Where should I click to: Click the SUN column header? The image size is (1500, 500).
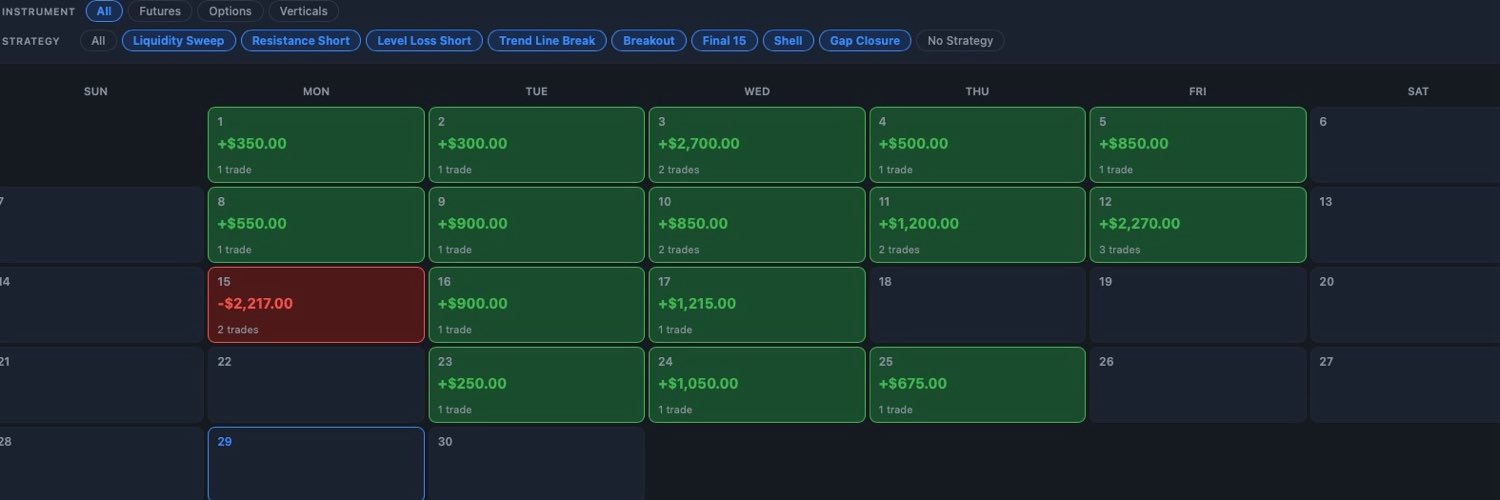[x=96, y=92]
